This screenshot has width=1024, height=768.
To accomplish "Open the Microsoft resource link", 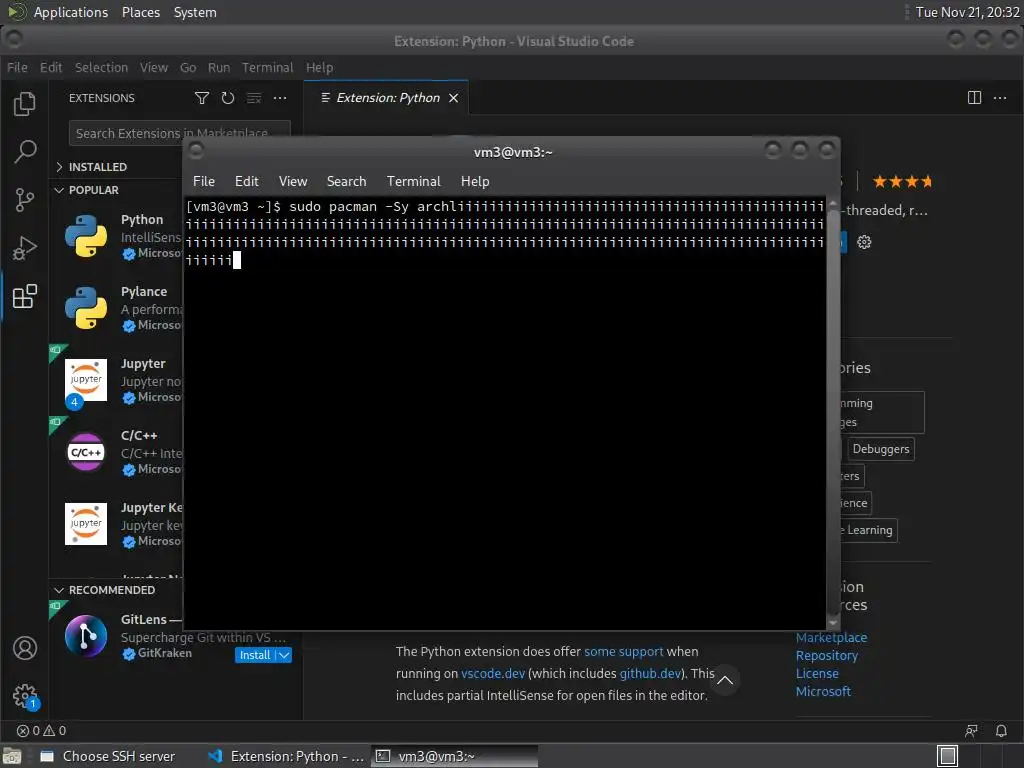I will pyautogui.click(x=823, y=692).
